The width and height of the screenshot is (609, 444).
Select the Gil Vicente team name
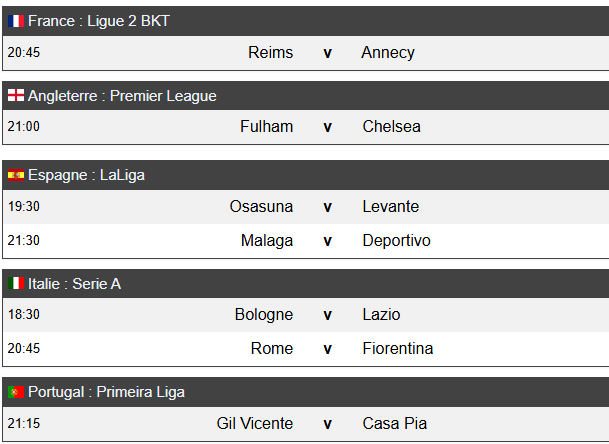tap(255, 423)
